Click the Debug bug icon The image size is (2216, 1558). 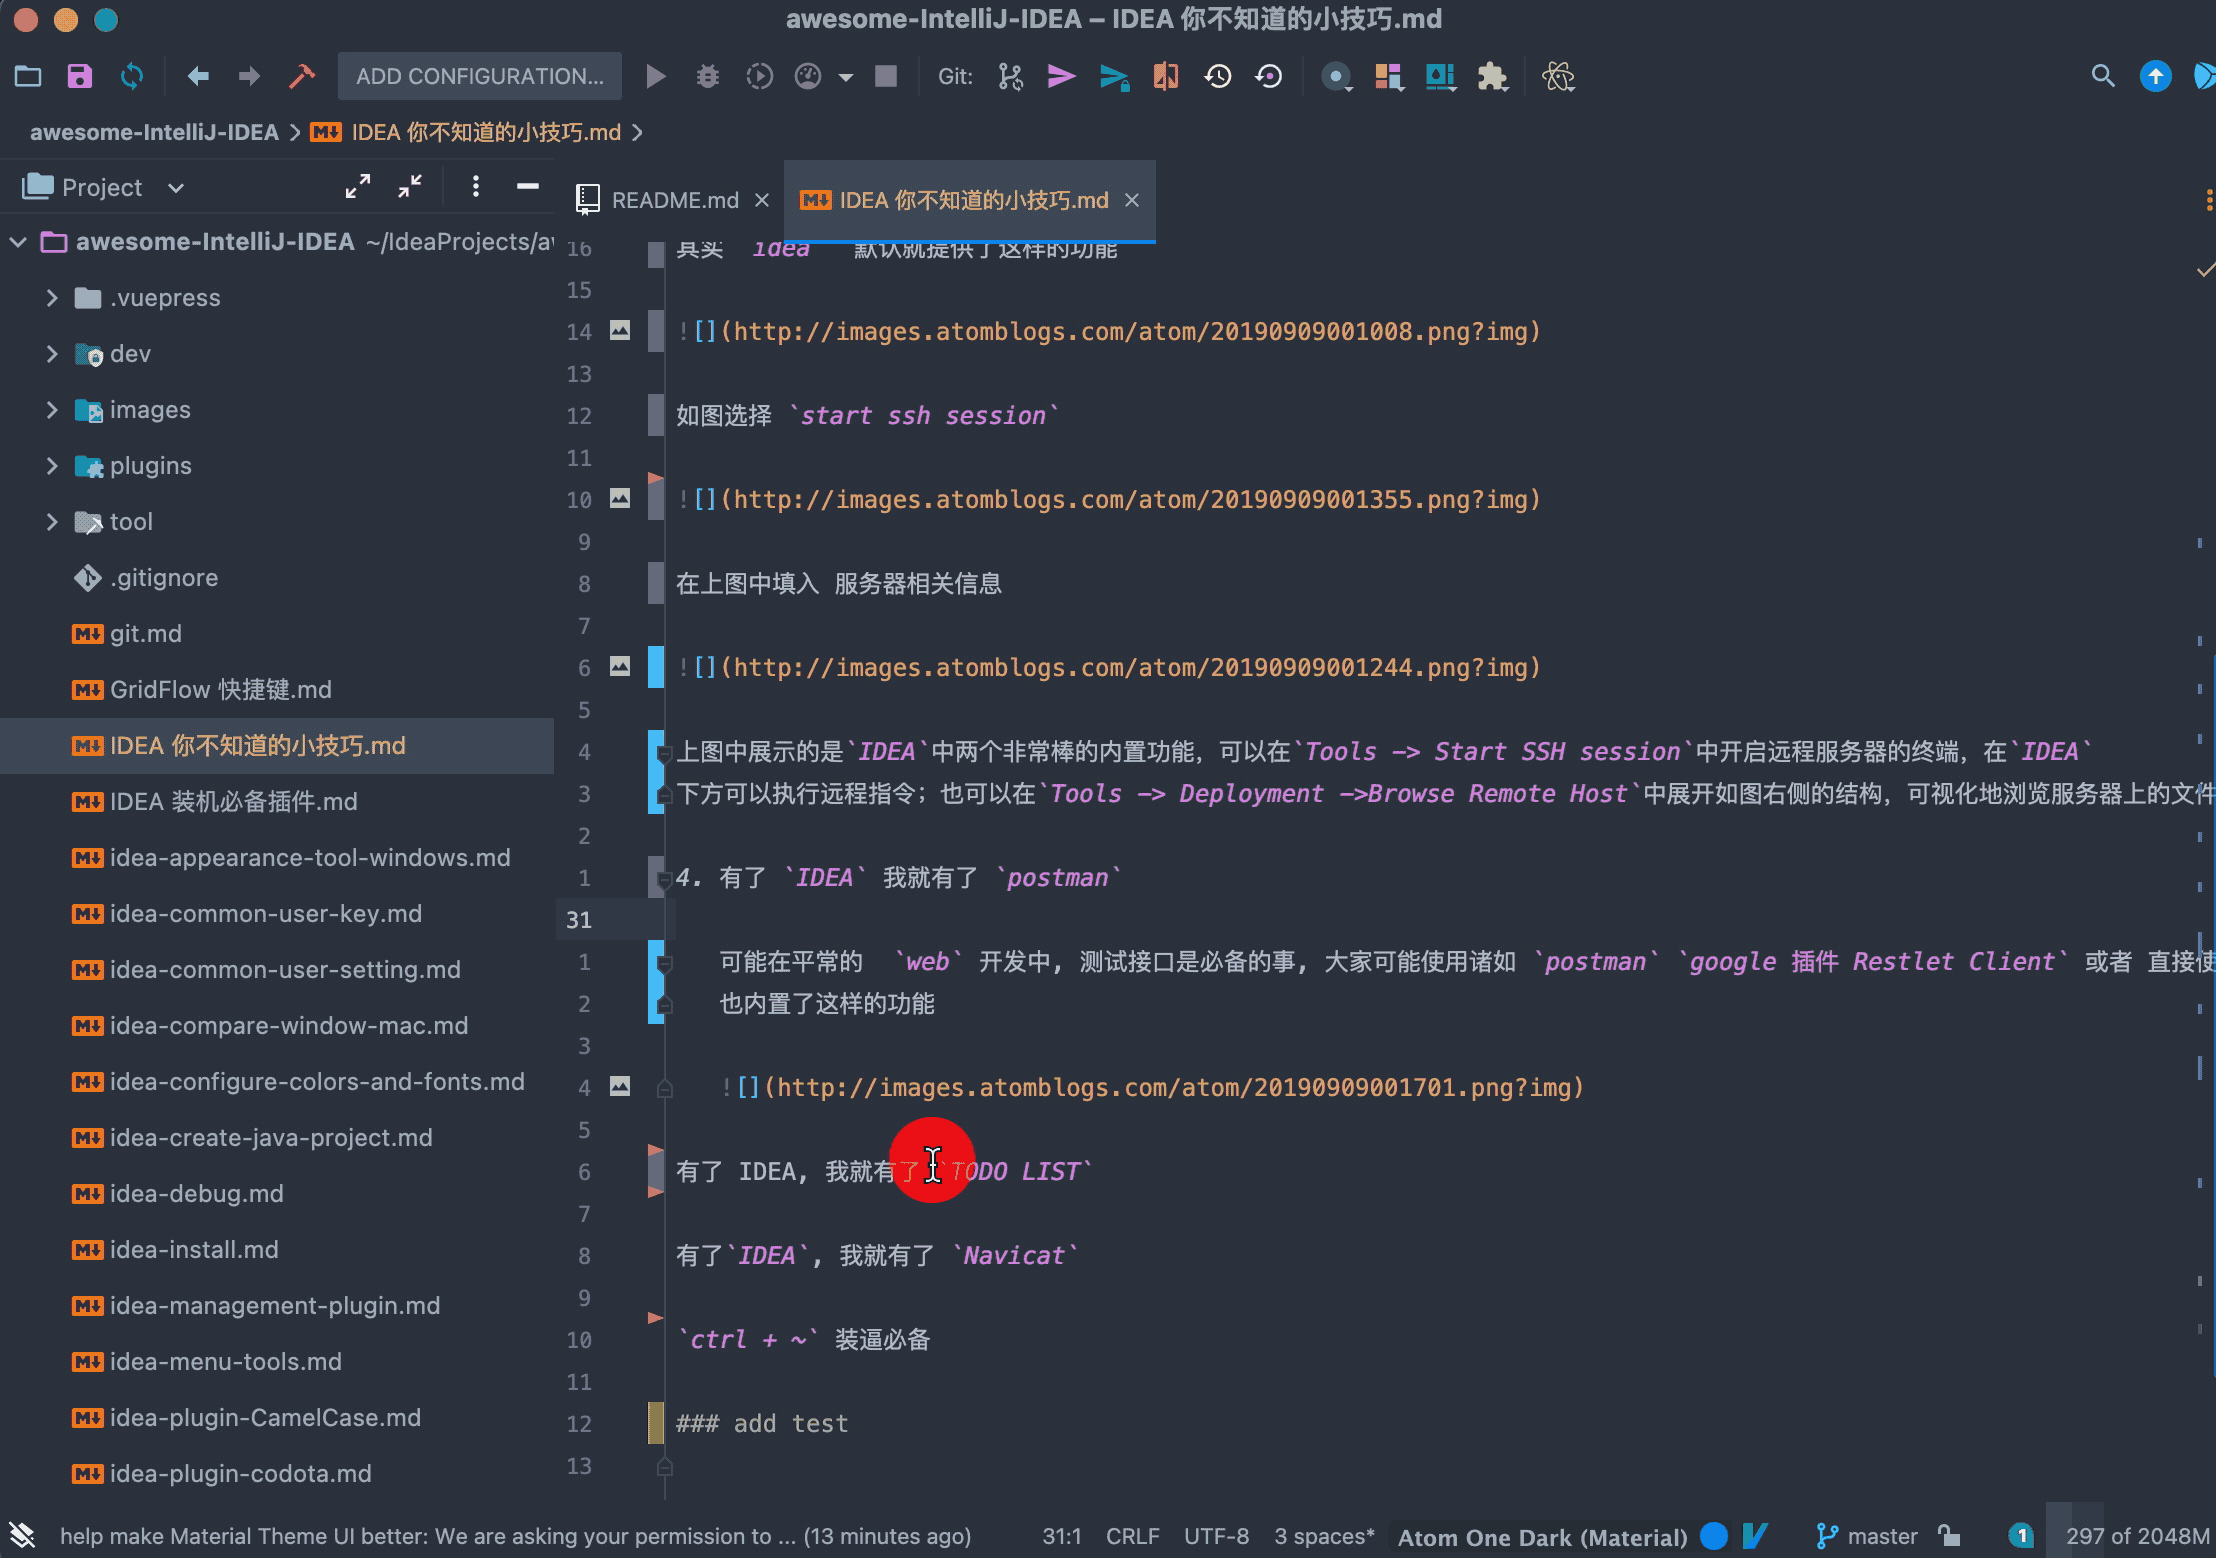707,76
